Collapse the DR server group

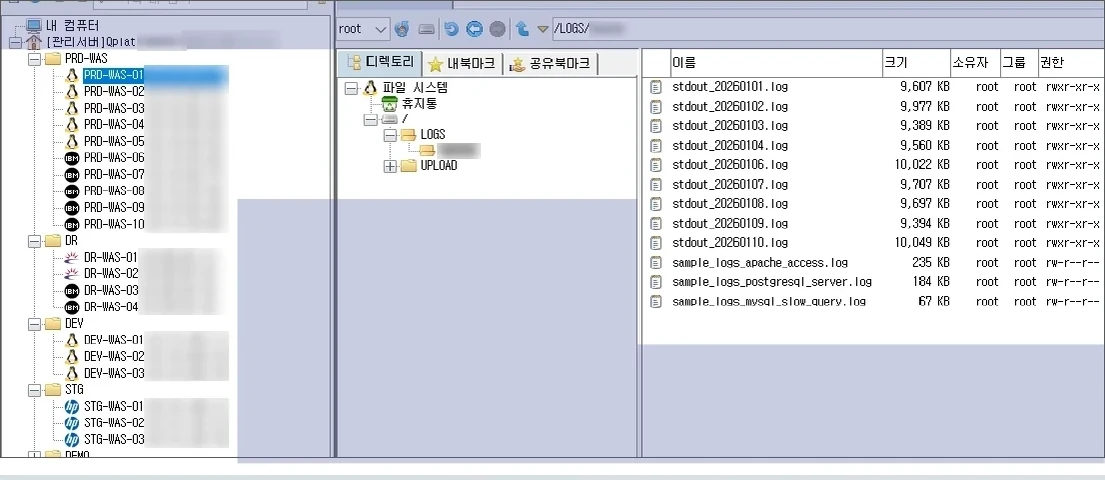[x=34, y=241]
